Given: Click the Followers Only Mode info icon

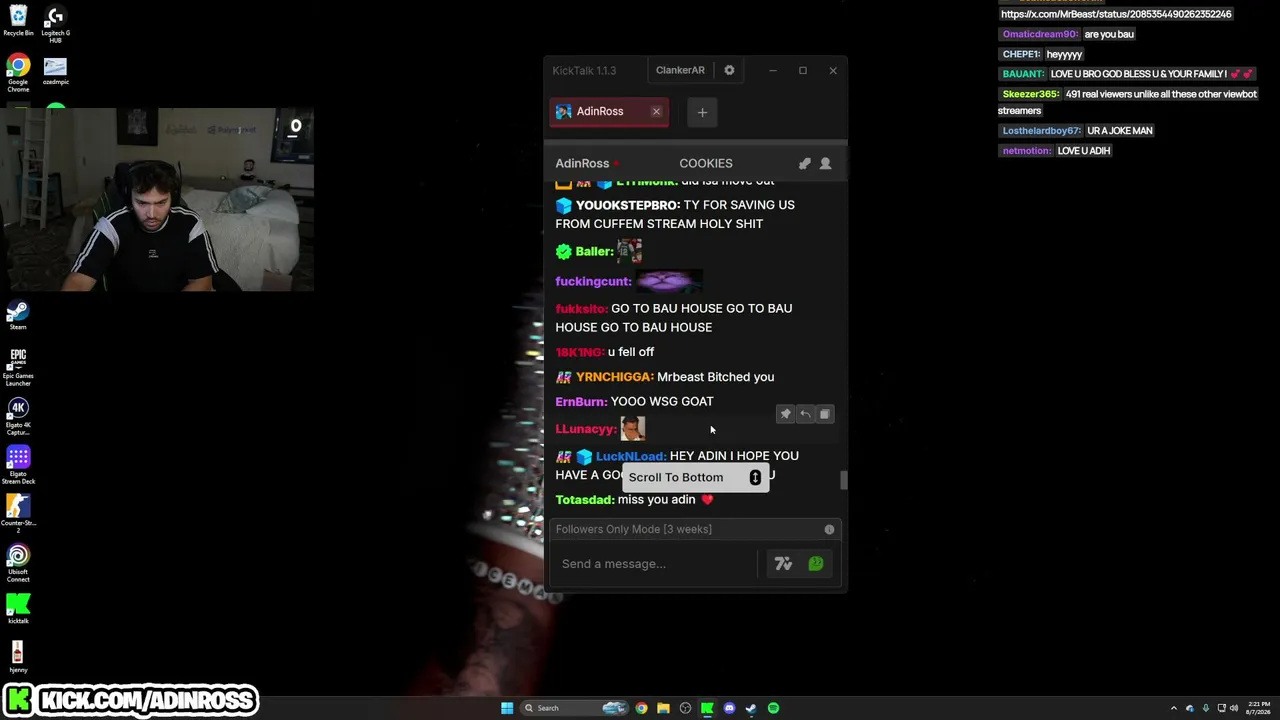Looking at the screenshot, I should [829, 529].
